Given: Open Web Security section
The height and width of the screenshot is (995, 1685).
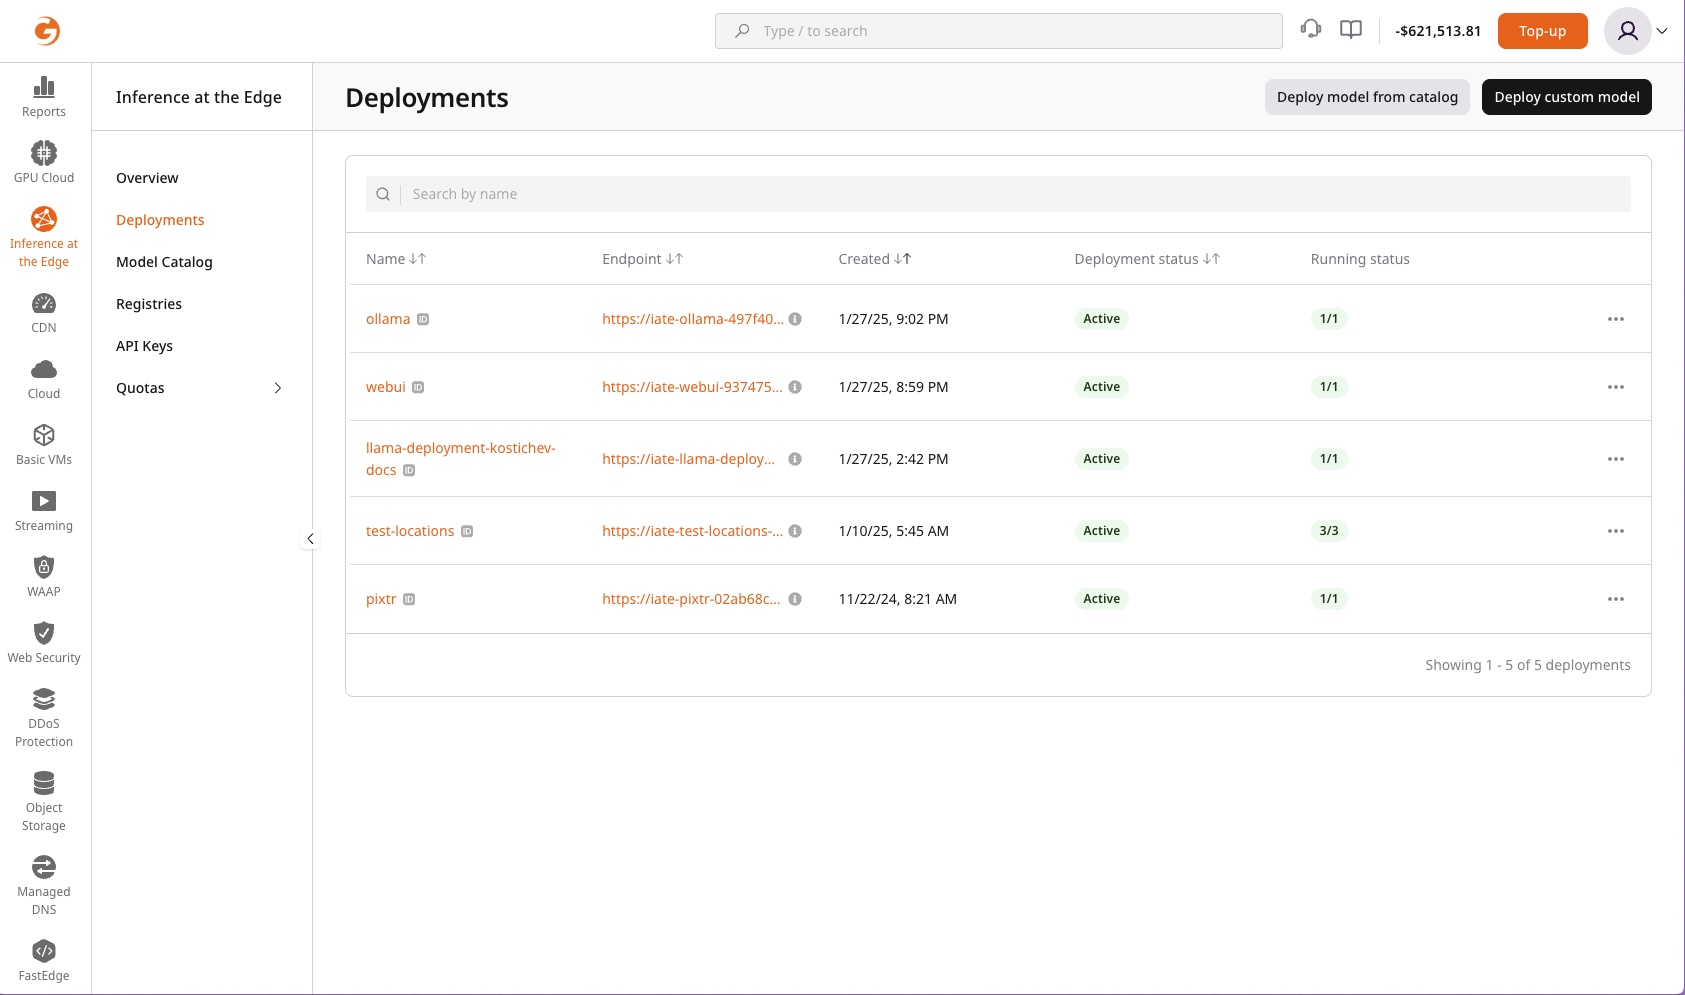Looking at the screenshot, I should (x=44, y=643).
